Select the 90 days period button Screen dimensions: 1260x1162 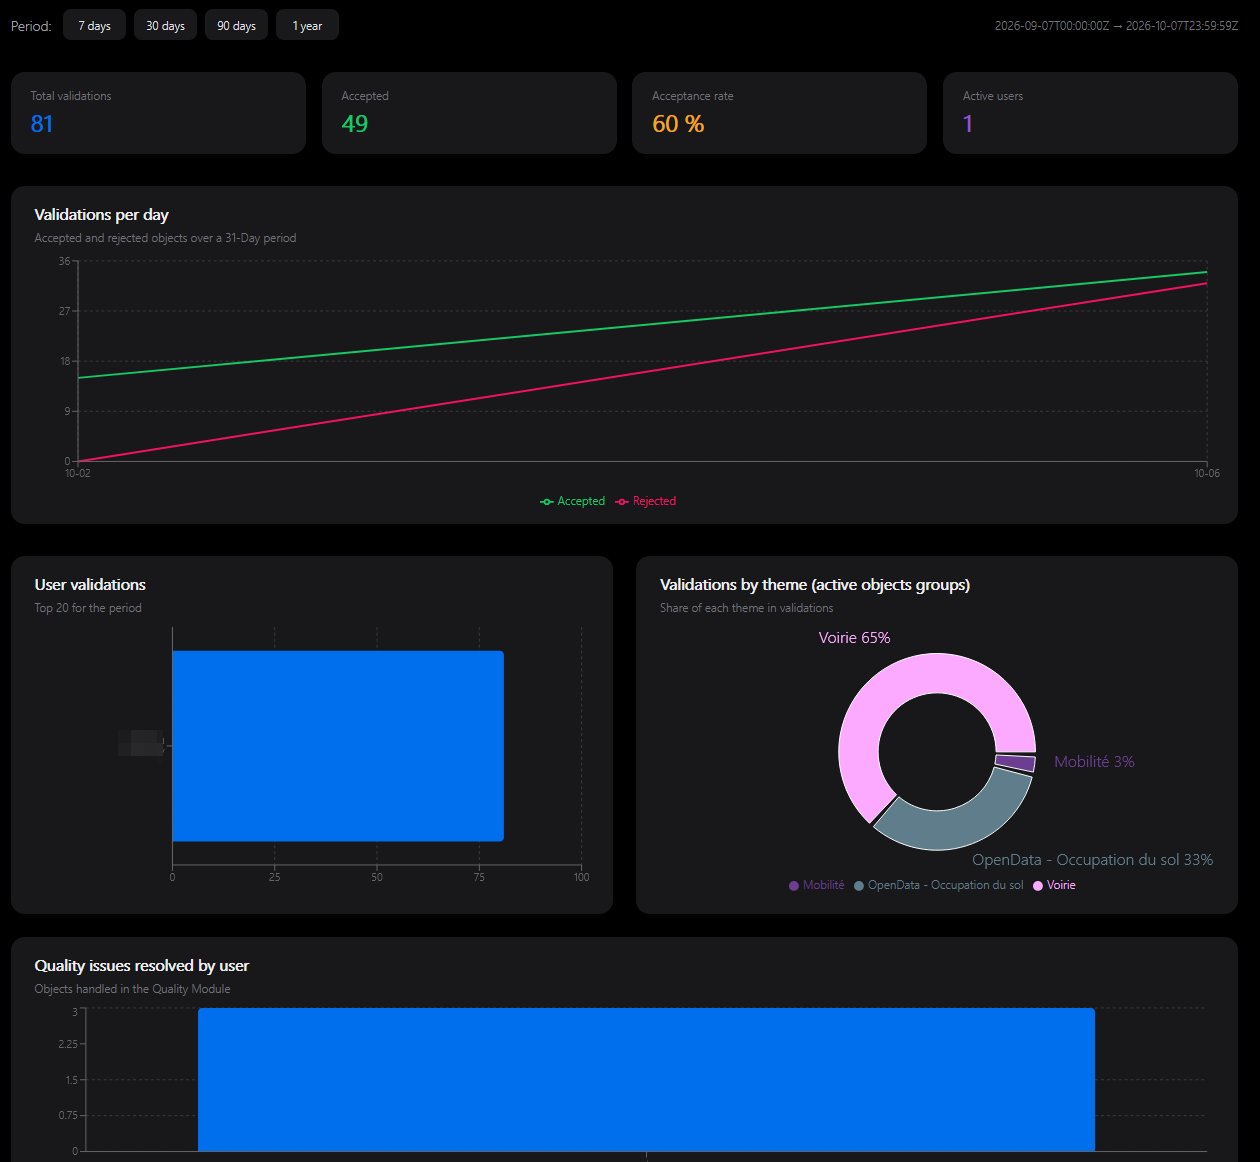(x=236, y=25)
